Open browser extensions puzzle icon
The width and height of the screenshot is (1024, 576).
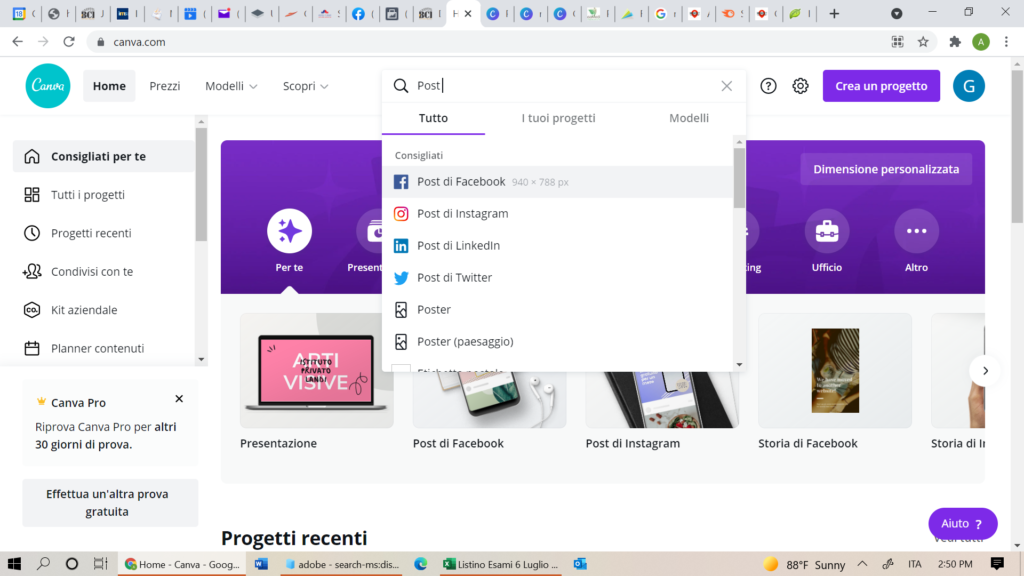pyautogui.click(x=955, y=42)
